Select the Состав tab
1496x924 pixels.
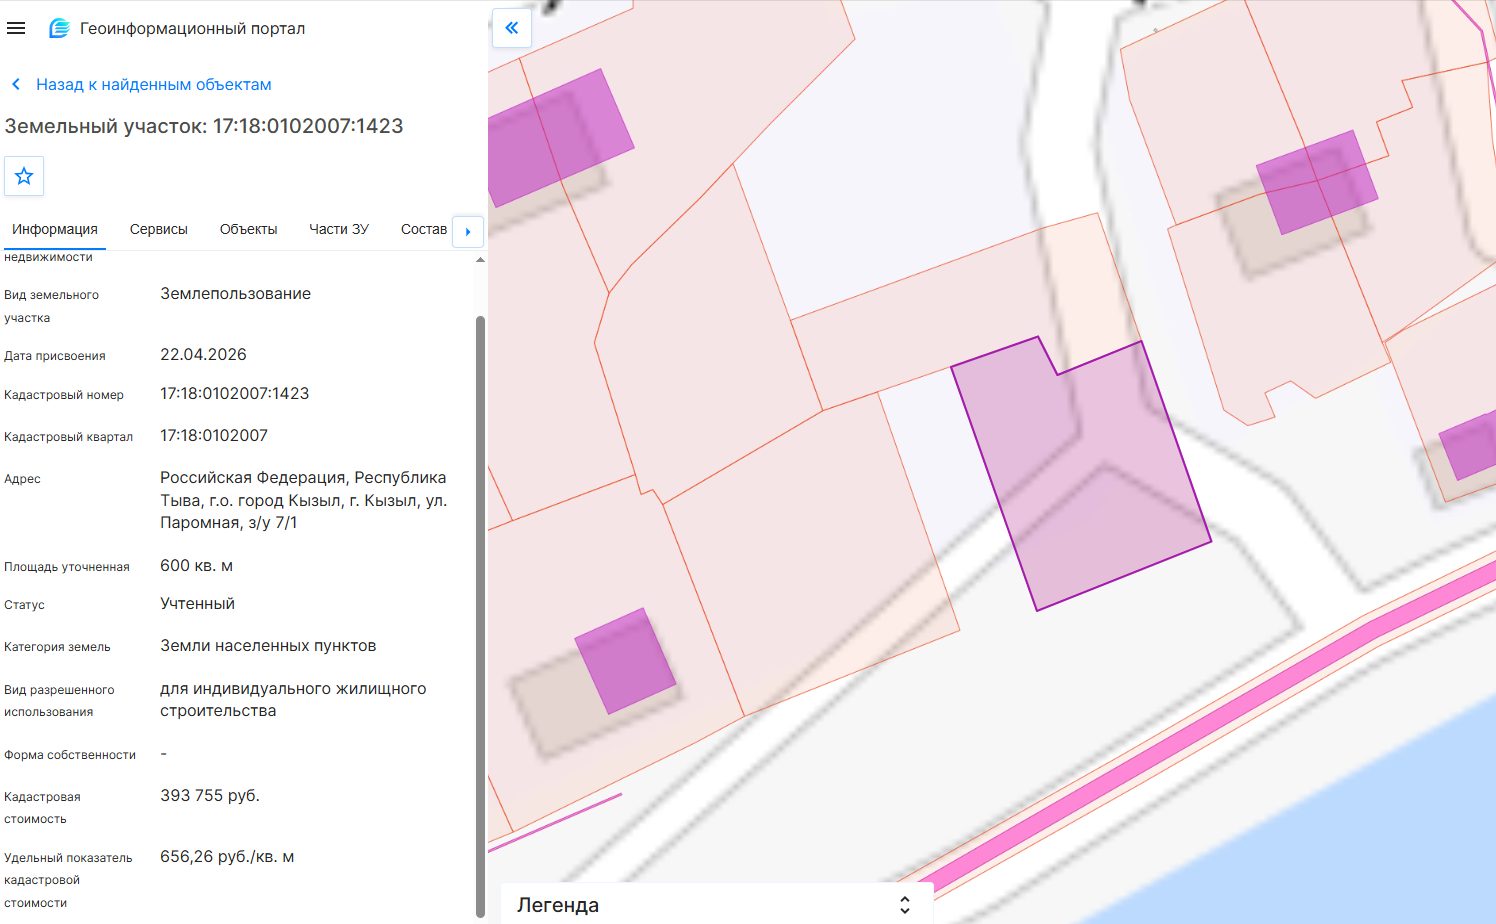pyautogui.click(x=424, y=229)
